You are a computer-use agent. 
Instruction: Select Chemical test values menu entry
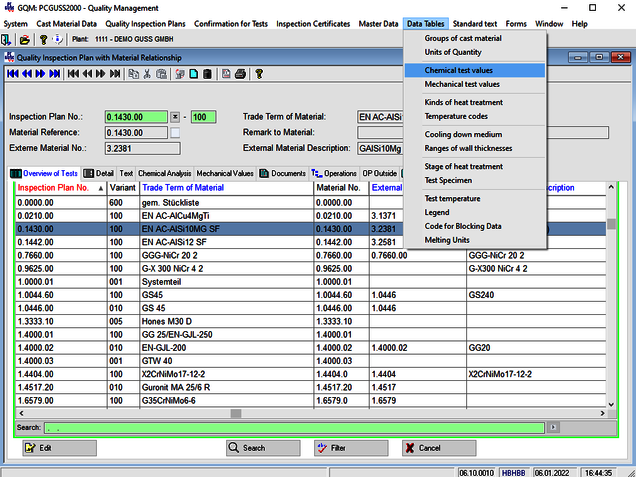(x=458, y=71)
